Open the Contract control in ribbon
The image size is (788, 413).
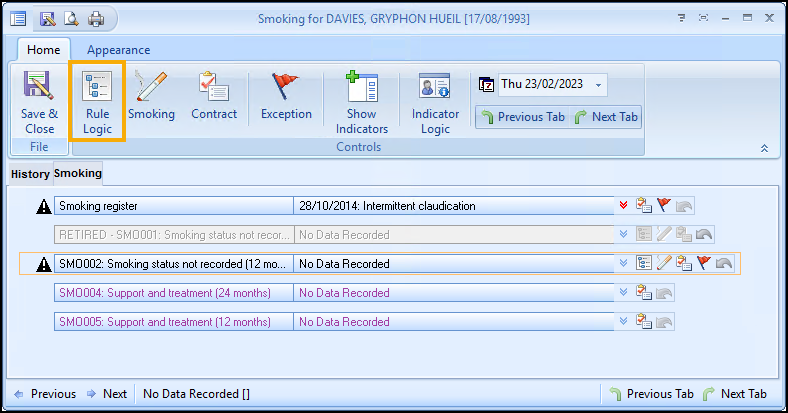[x=214, y=101]
